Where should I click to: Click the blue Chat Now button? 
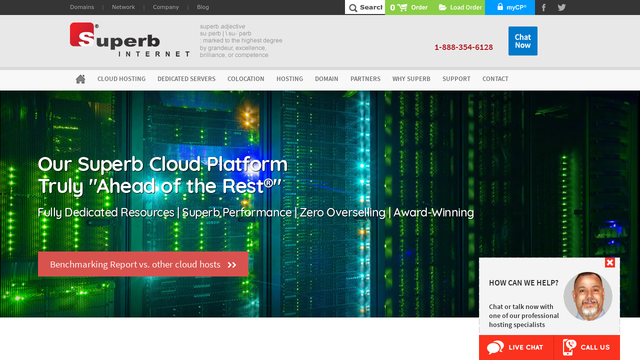[x=523, y=41]
